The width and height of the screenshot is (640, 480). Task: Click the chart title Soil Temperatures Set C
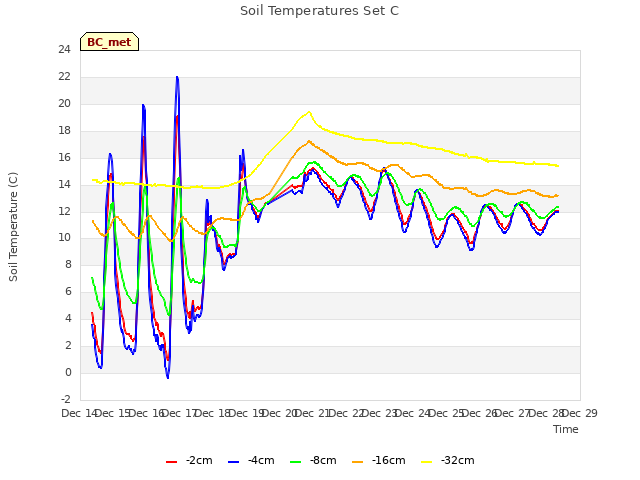pyautogui.click(x=319, y=11)
